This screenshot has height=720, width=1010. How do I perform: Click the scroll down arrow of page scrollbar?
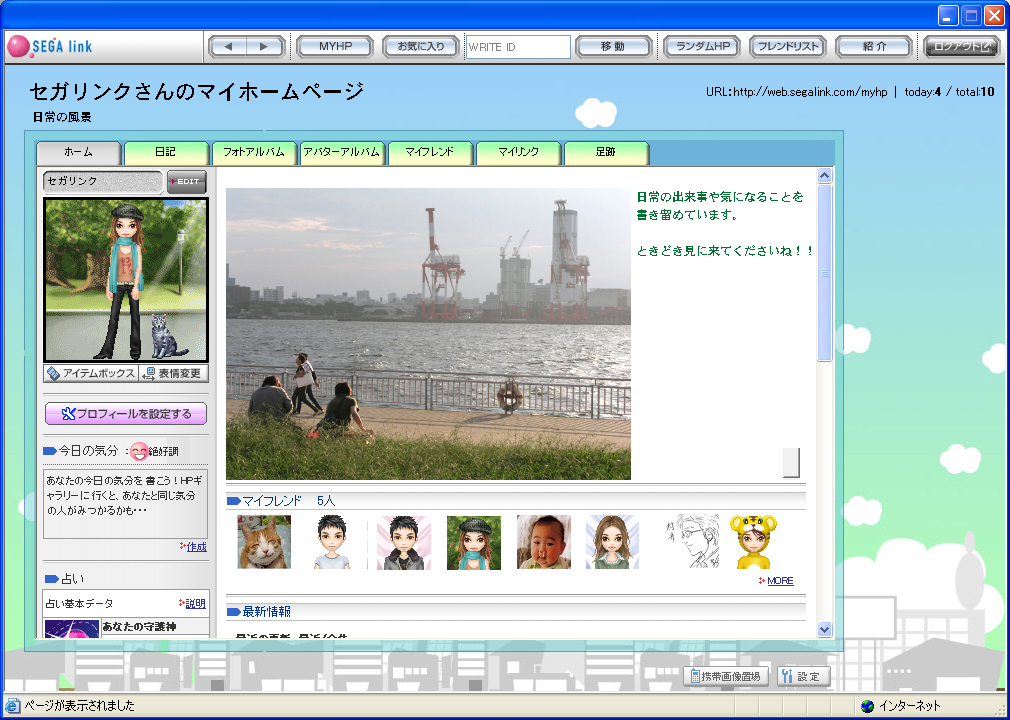pyautogui.click(x=825, y=629)
